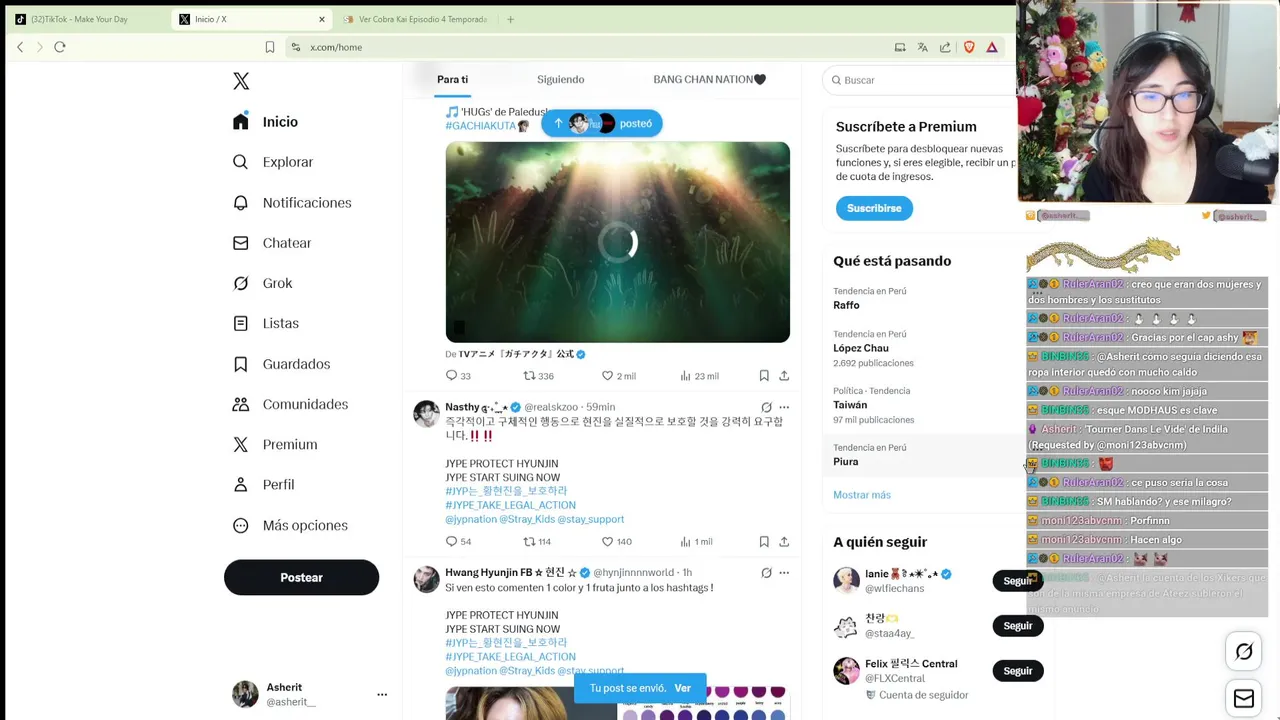Open Grok from sidebar

coord(263,283)
